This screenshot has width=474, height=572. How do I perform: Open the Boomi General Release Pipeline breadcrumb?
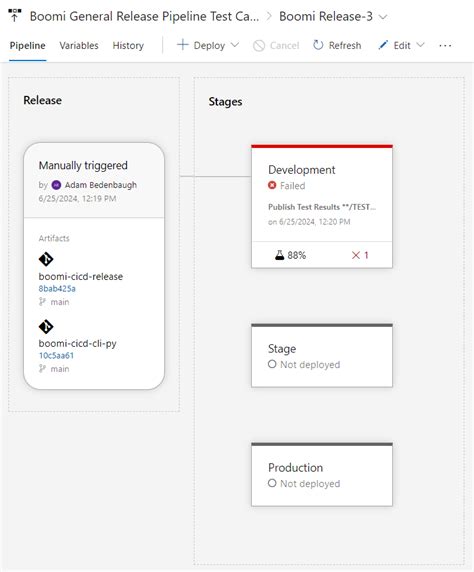click(144, 16)
